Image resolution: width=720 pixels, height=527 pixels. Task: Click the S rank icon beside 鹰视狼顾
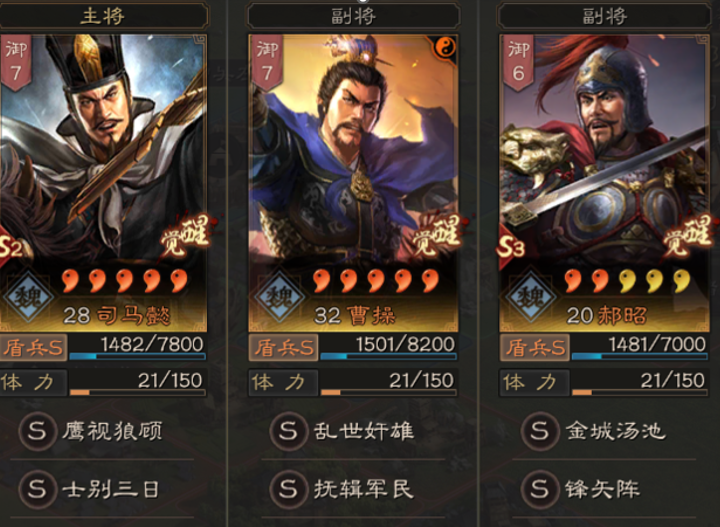coord(37,431)
